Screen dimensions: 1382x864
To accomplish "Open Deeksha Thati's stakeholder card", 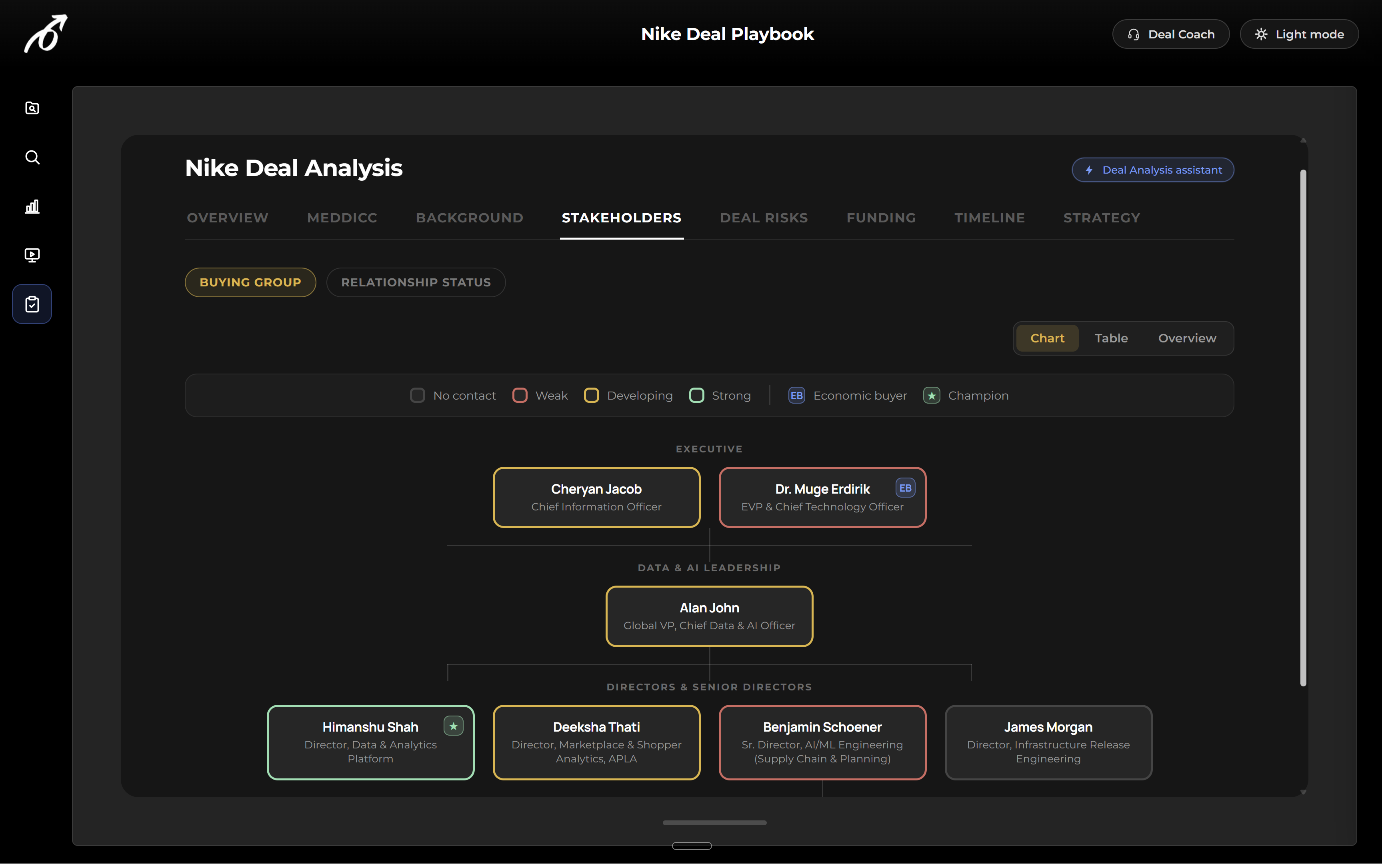I will (x=597, y=742).
